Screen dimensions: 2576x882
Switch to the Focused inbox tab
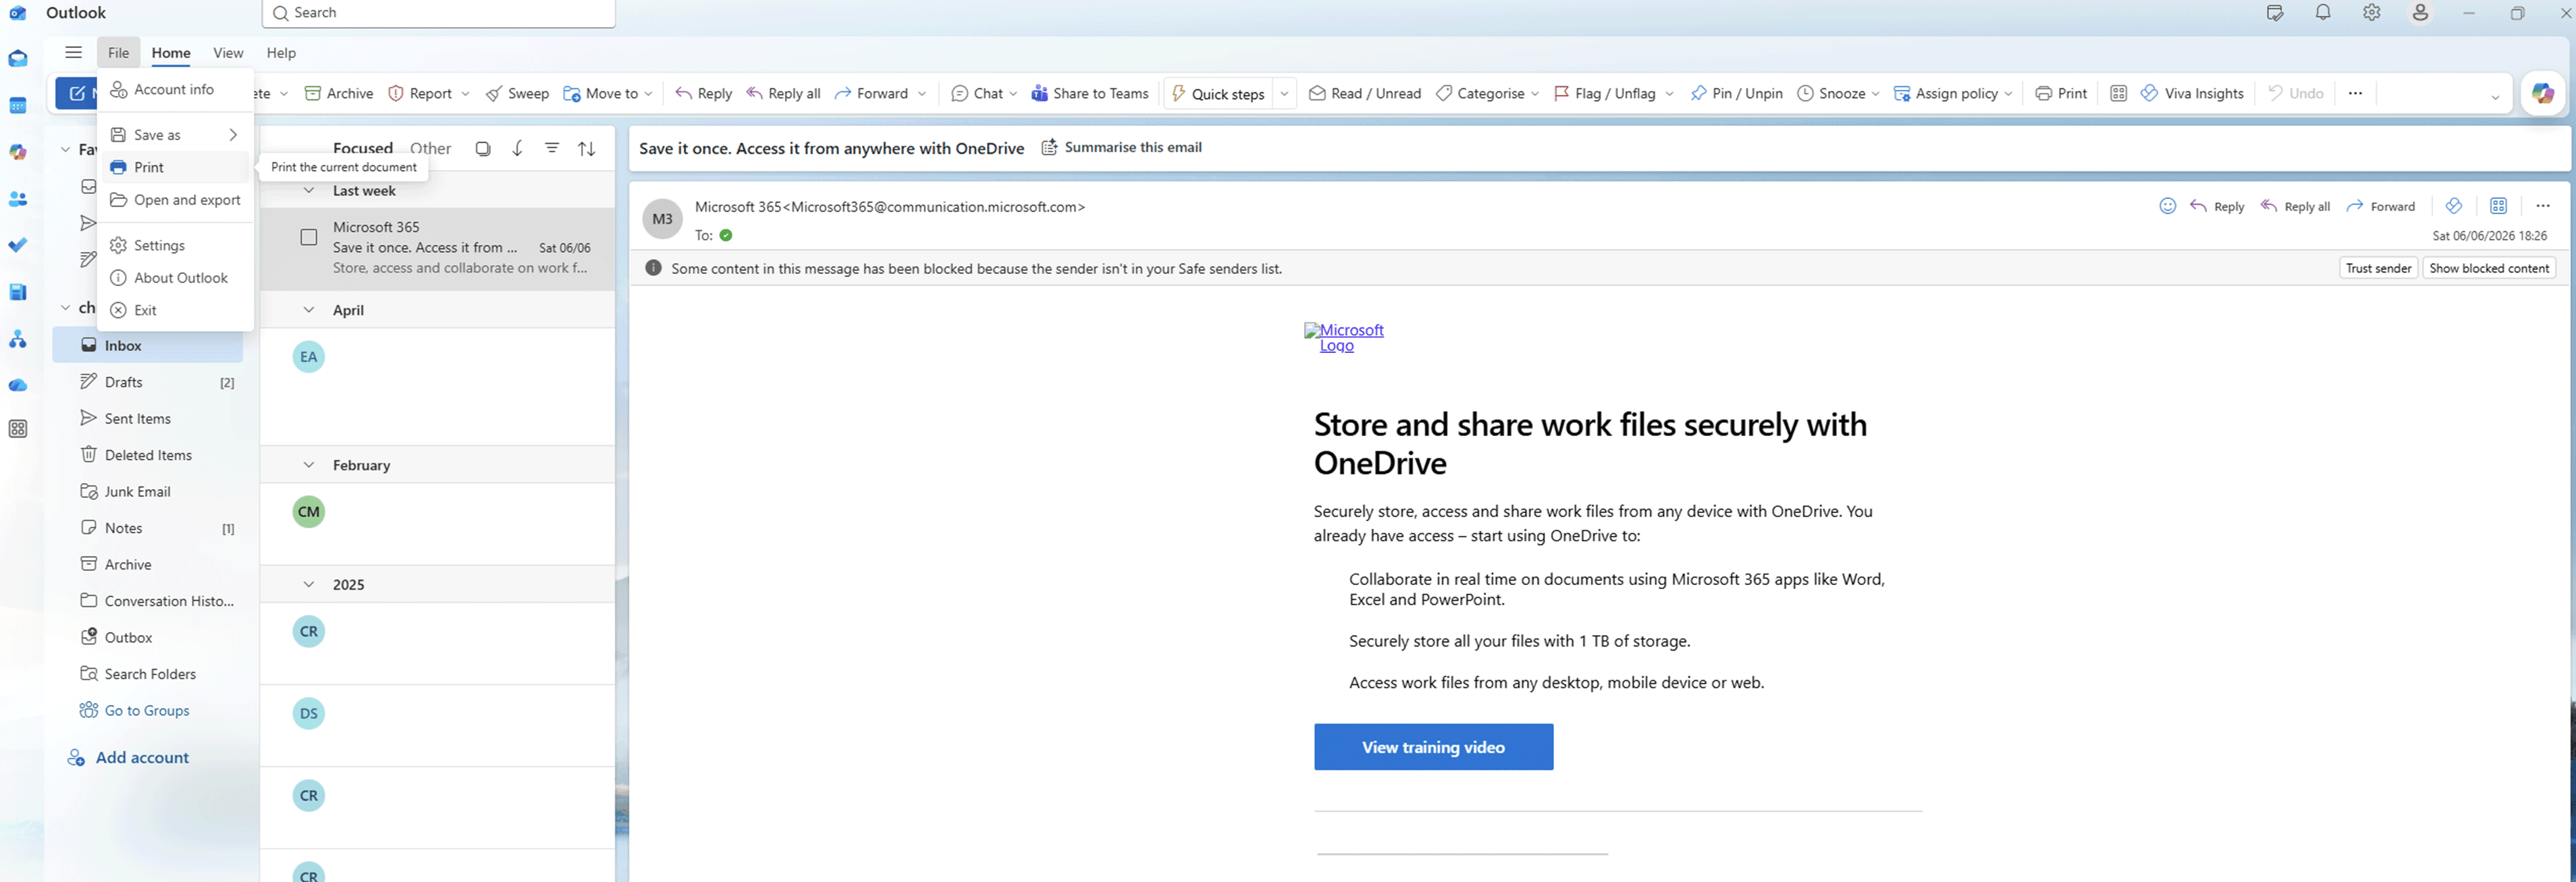(x=363, y=148)
